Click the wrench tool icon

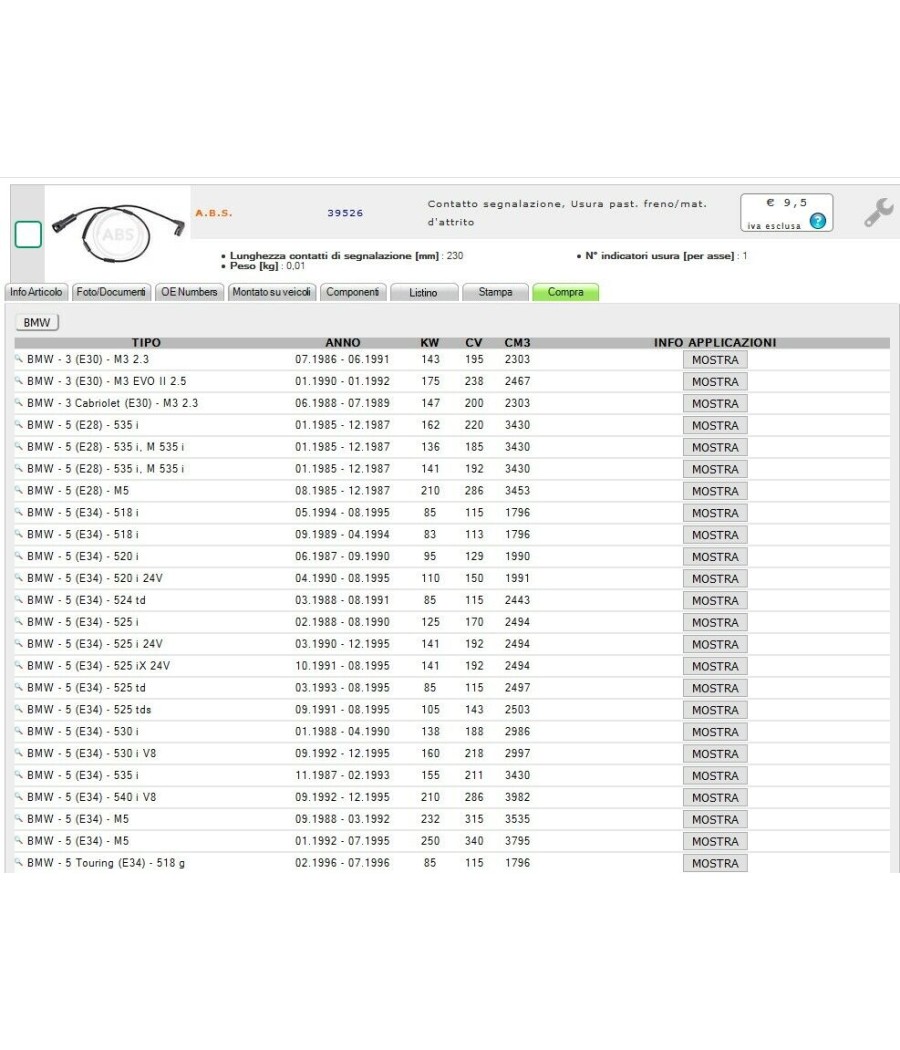[879, 212]
